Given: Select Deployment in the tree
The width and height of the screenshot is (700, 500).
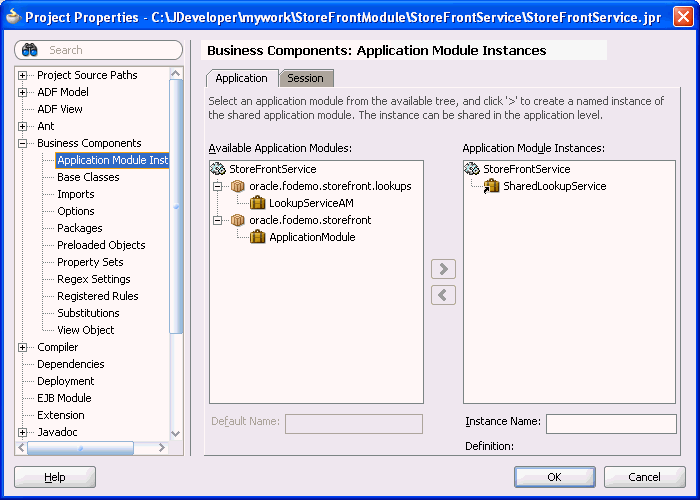Looking at the screenshot, I should pyautogui.click(x=65, y=381).
